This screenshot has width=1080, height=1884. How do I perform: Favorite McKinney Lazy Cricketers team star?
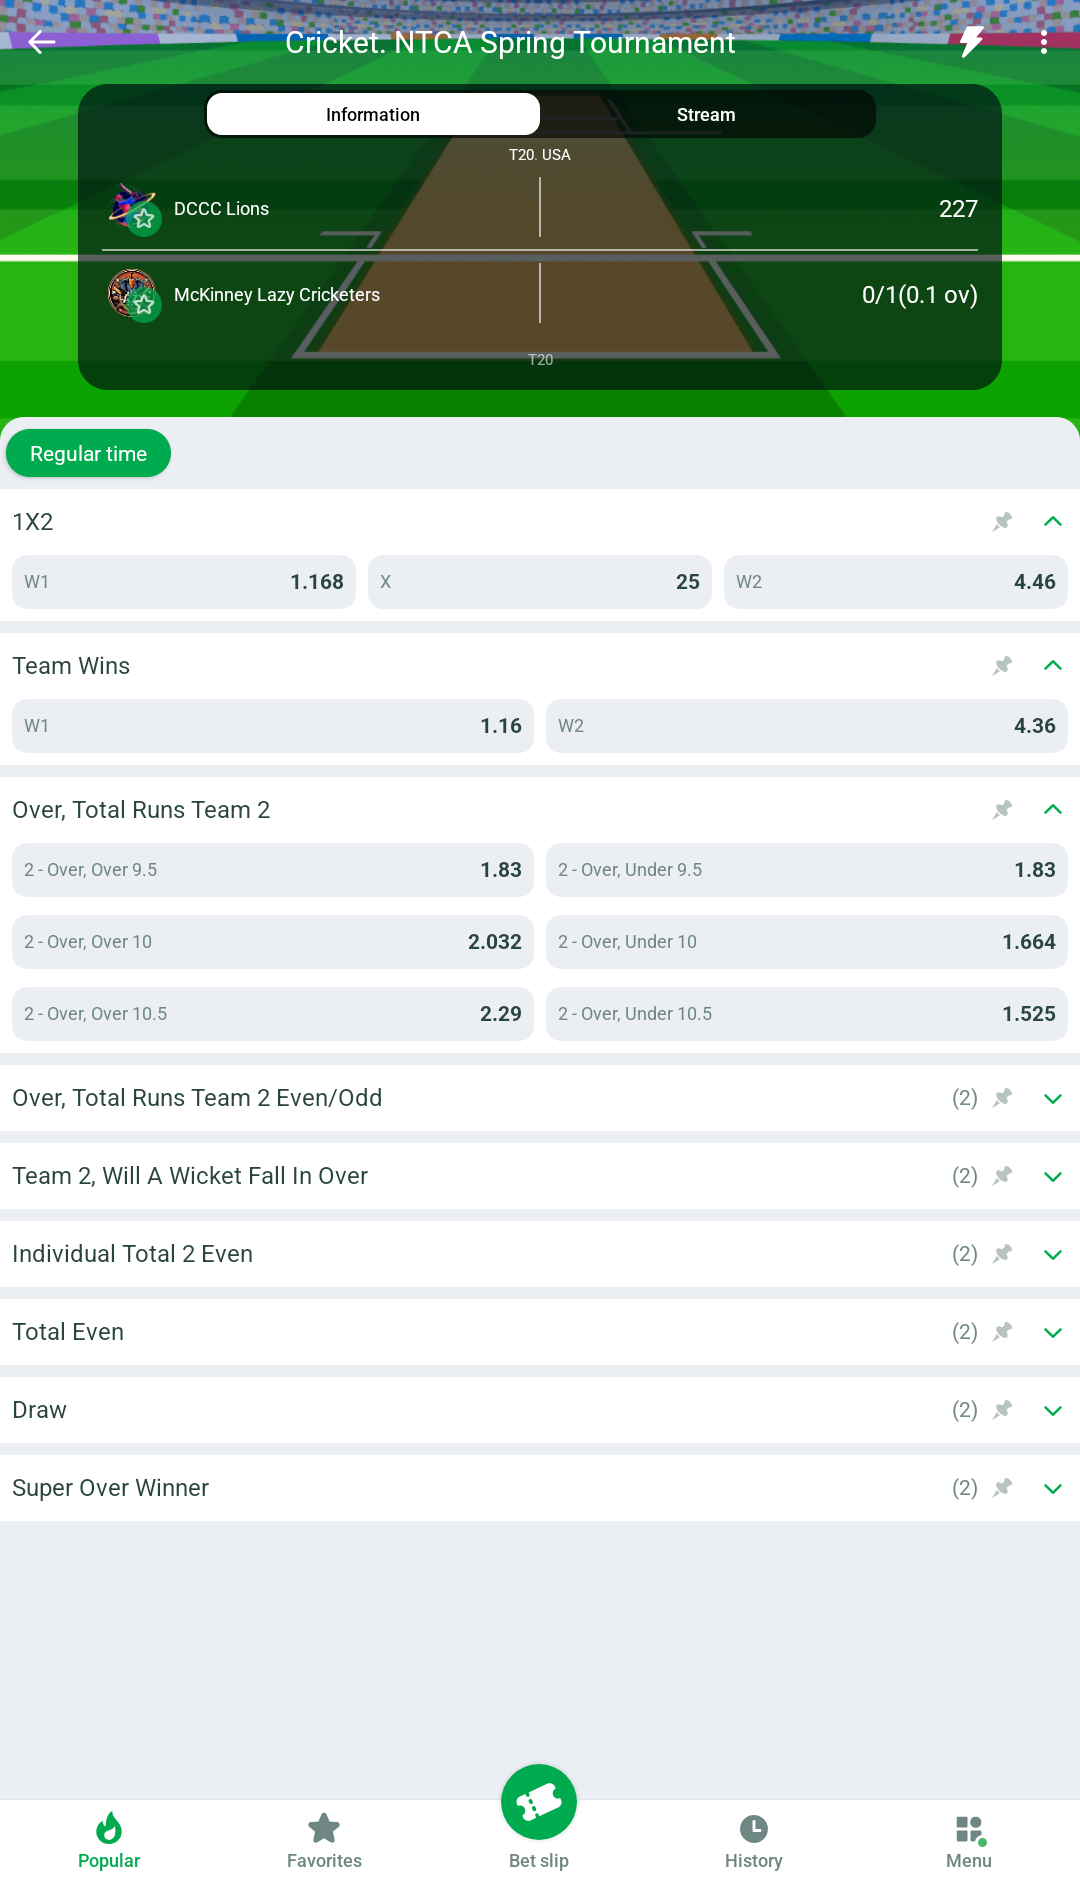click(144, 304)
